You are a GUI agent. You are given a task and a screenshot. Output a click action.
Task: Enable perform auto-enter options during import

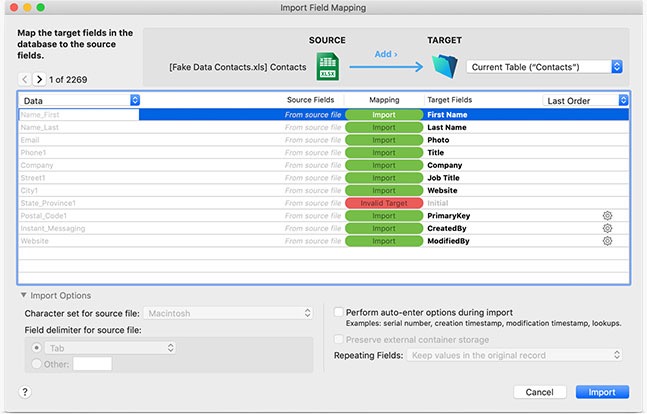point(339,312)
